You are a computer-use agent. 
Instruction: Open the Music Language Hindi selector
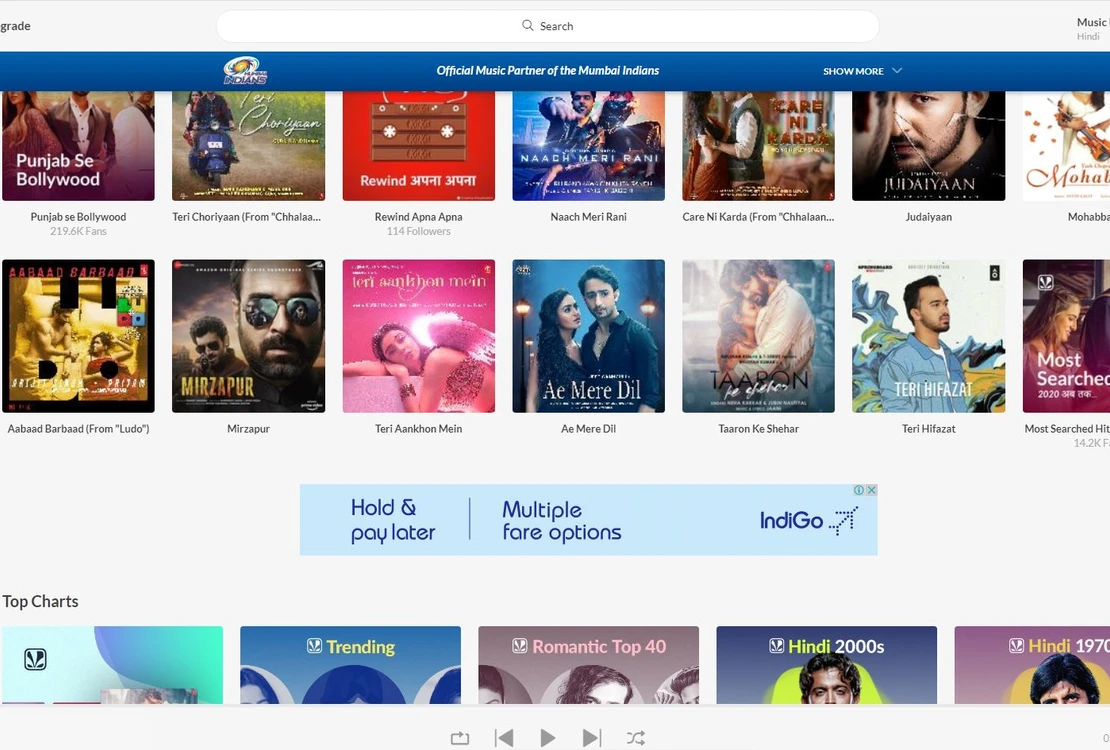coord(1090,29)
